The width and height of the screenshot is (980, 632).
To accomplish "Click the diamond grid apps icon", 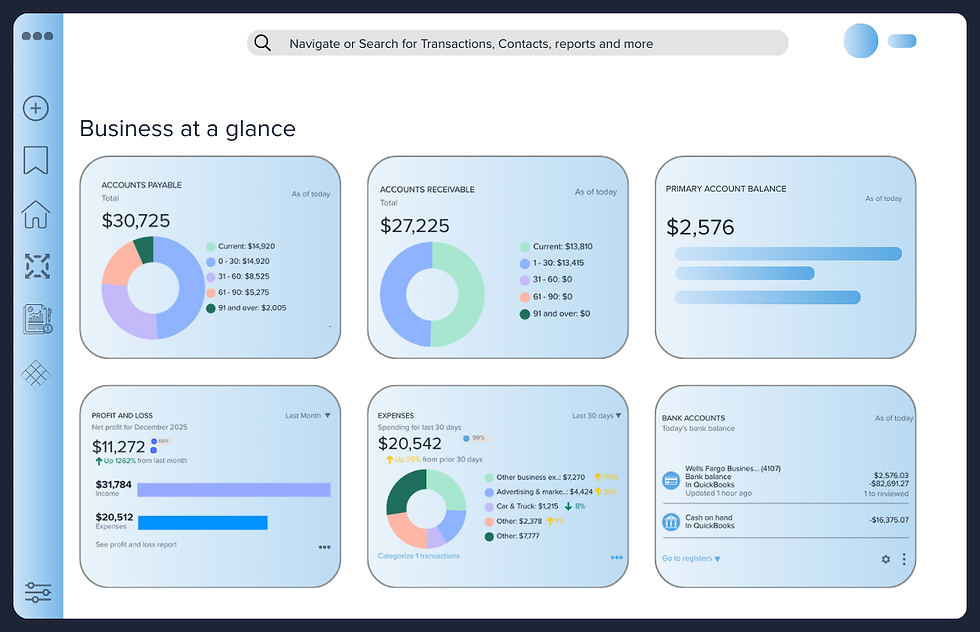I will 36,374.
